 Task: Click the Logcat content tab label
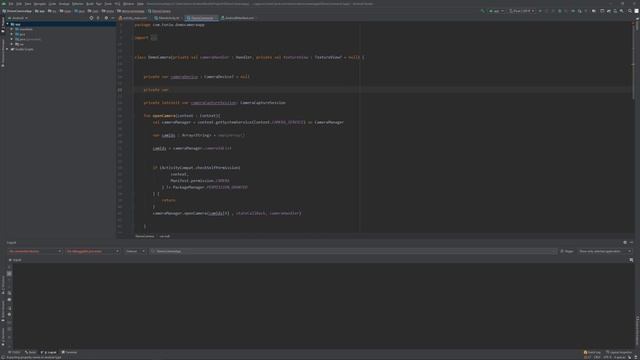click(16, 260)
